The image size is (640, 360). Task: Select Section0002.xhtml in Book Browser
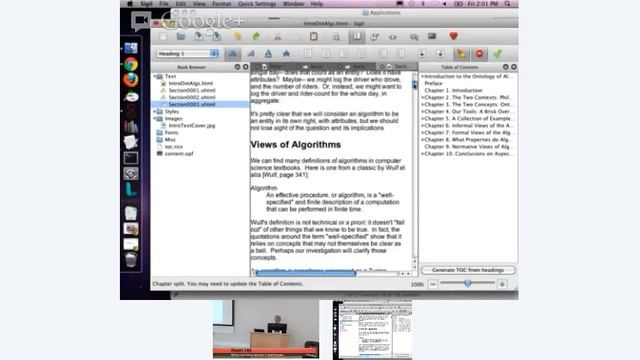tap(192, 98)
